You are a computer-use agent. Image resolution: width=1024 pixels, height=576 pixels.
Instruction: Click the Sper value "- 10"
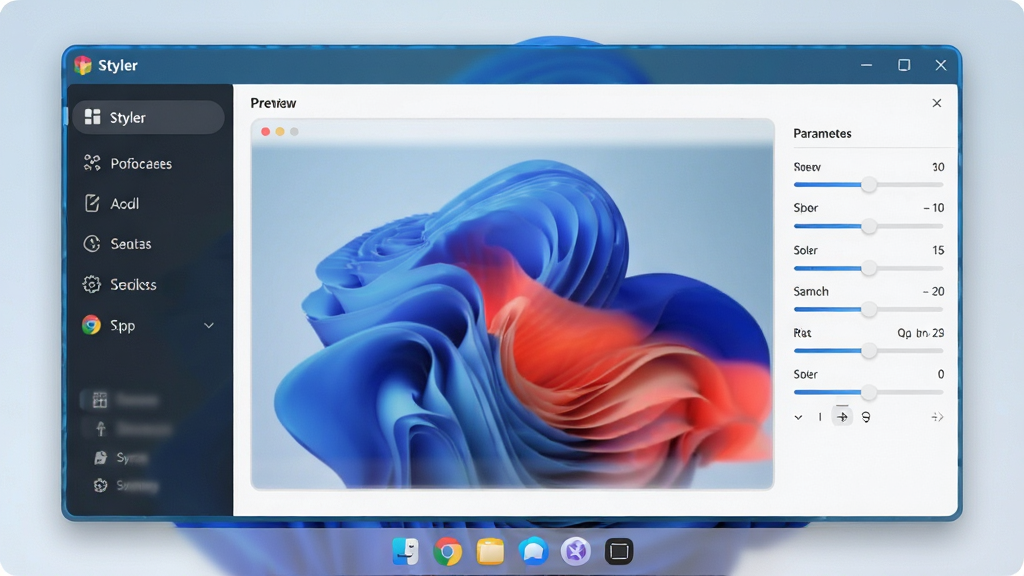[934, 208]
